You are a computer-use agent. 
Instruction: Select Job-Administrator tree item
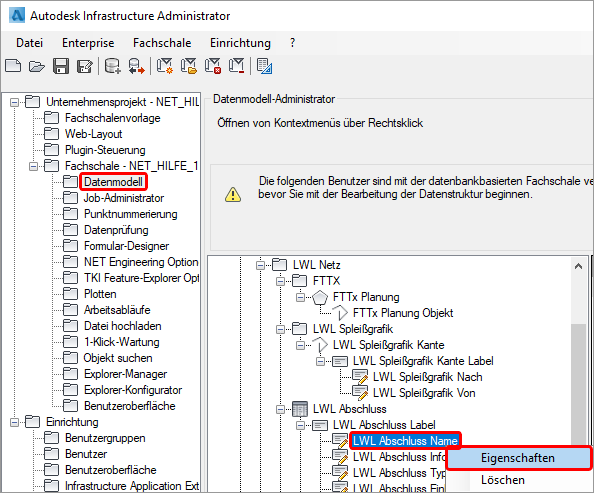tap(123, 198)
